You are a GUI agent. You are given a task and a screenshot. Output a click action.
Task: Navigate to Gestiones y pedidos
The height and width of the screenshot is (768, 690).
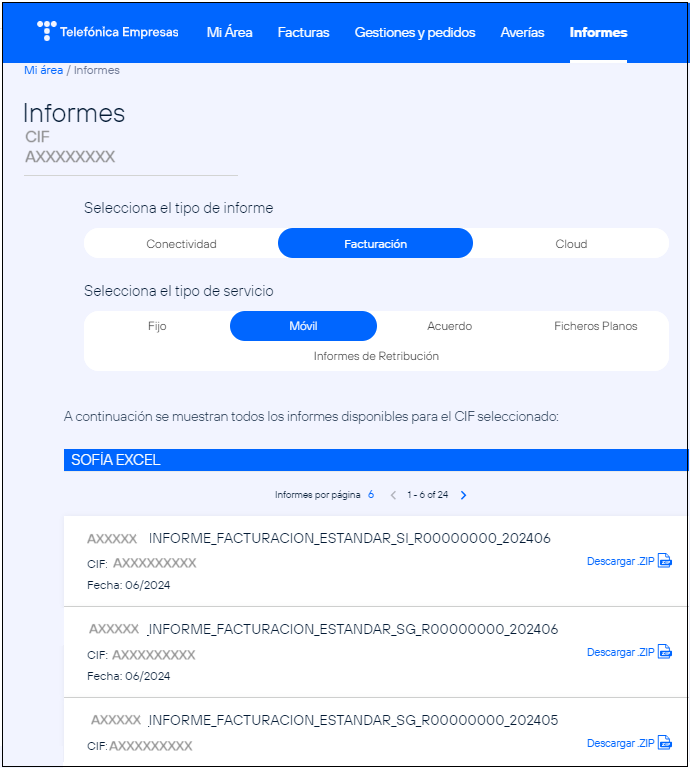414,32
